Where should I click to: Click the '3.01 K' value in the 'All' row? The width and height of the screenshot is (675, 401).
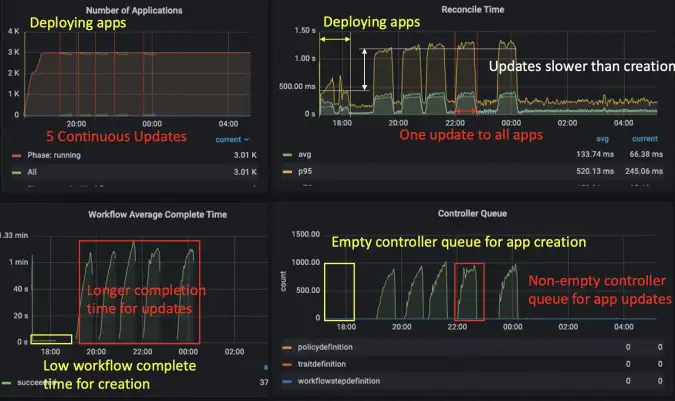(245, 172)
